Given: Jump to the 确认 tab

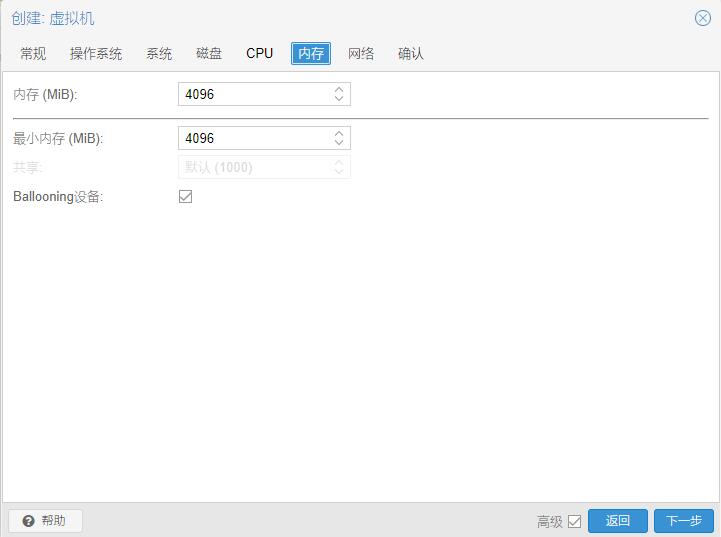Looking at the screenshot, I should [411, 54].
